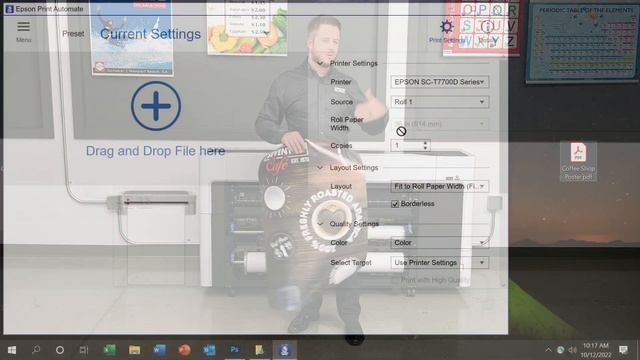Image resolution: width=640 pixels, height=360 pixels.
Task: Open yellow sticky-notes taskbar icon
Action: (259, 350)
